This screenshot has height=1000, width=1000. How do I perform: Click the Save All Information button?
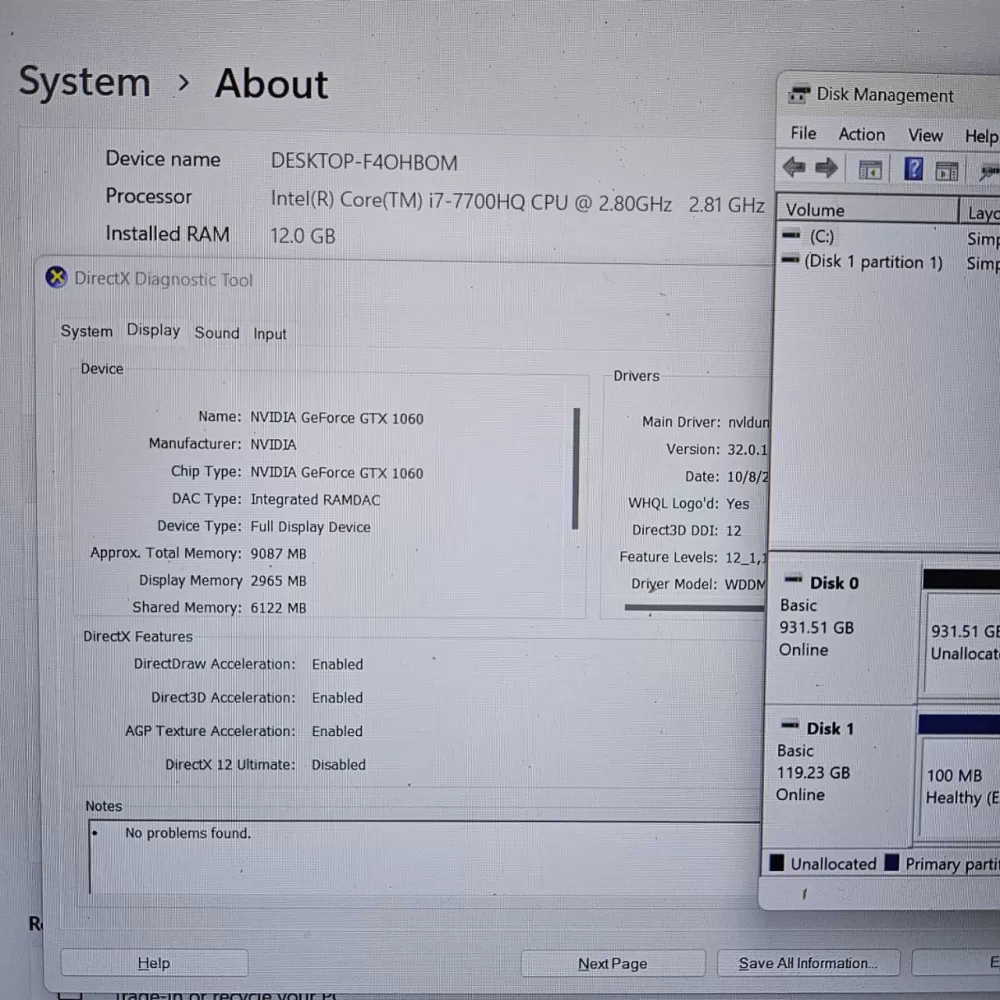pyautogui.click(x=808, y=963)
